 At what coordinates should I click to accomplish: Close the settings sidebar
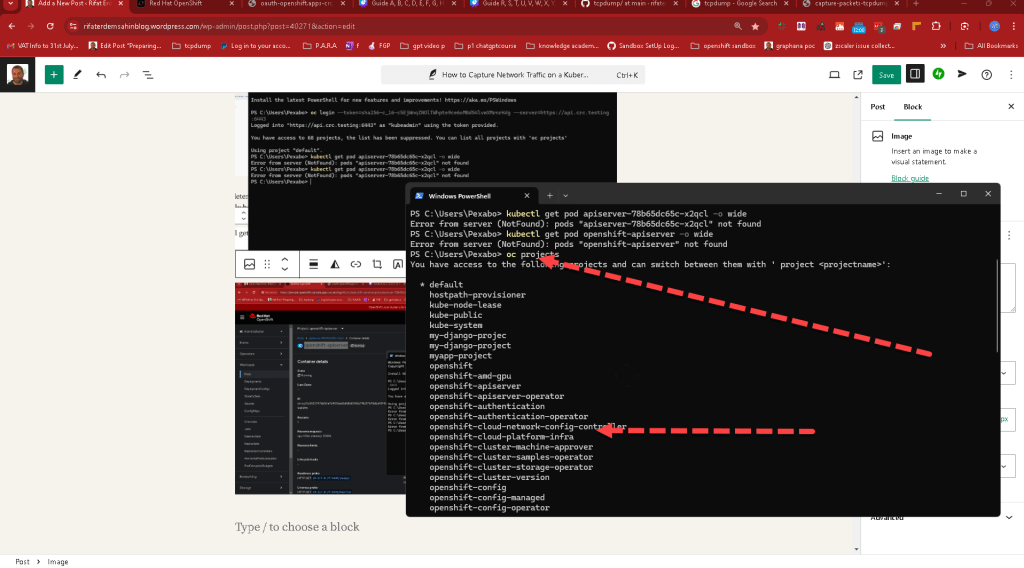pyautogui.click(x=1011, y=106)
